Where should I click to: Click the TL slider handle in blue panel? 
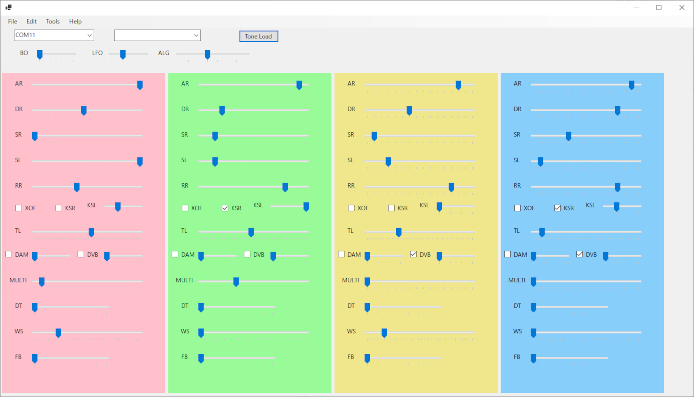click(542, 232)
